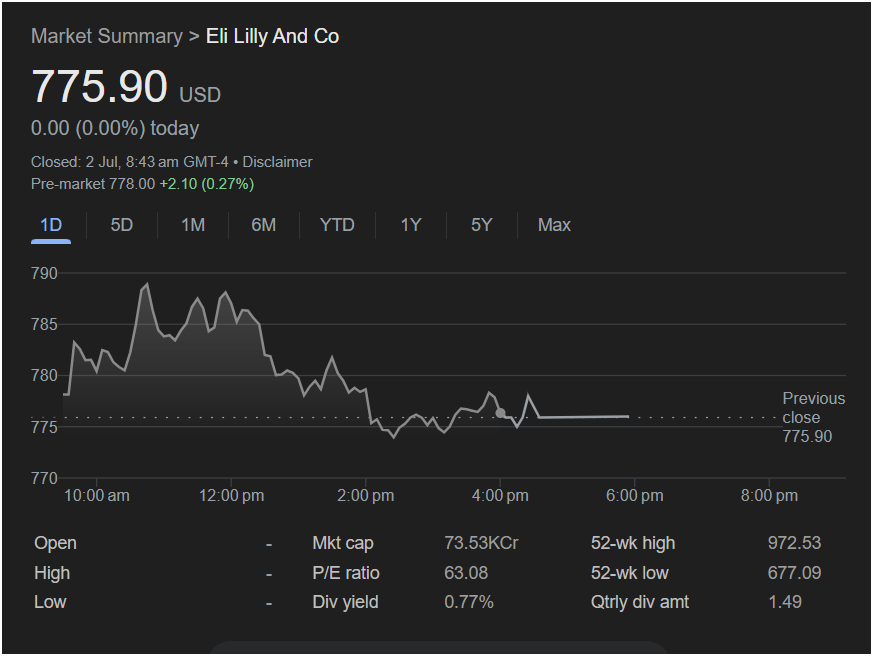873x656 pixels.
Task: View the 1Y chart range
Action: (x=411, y=225)
